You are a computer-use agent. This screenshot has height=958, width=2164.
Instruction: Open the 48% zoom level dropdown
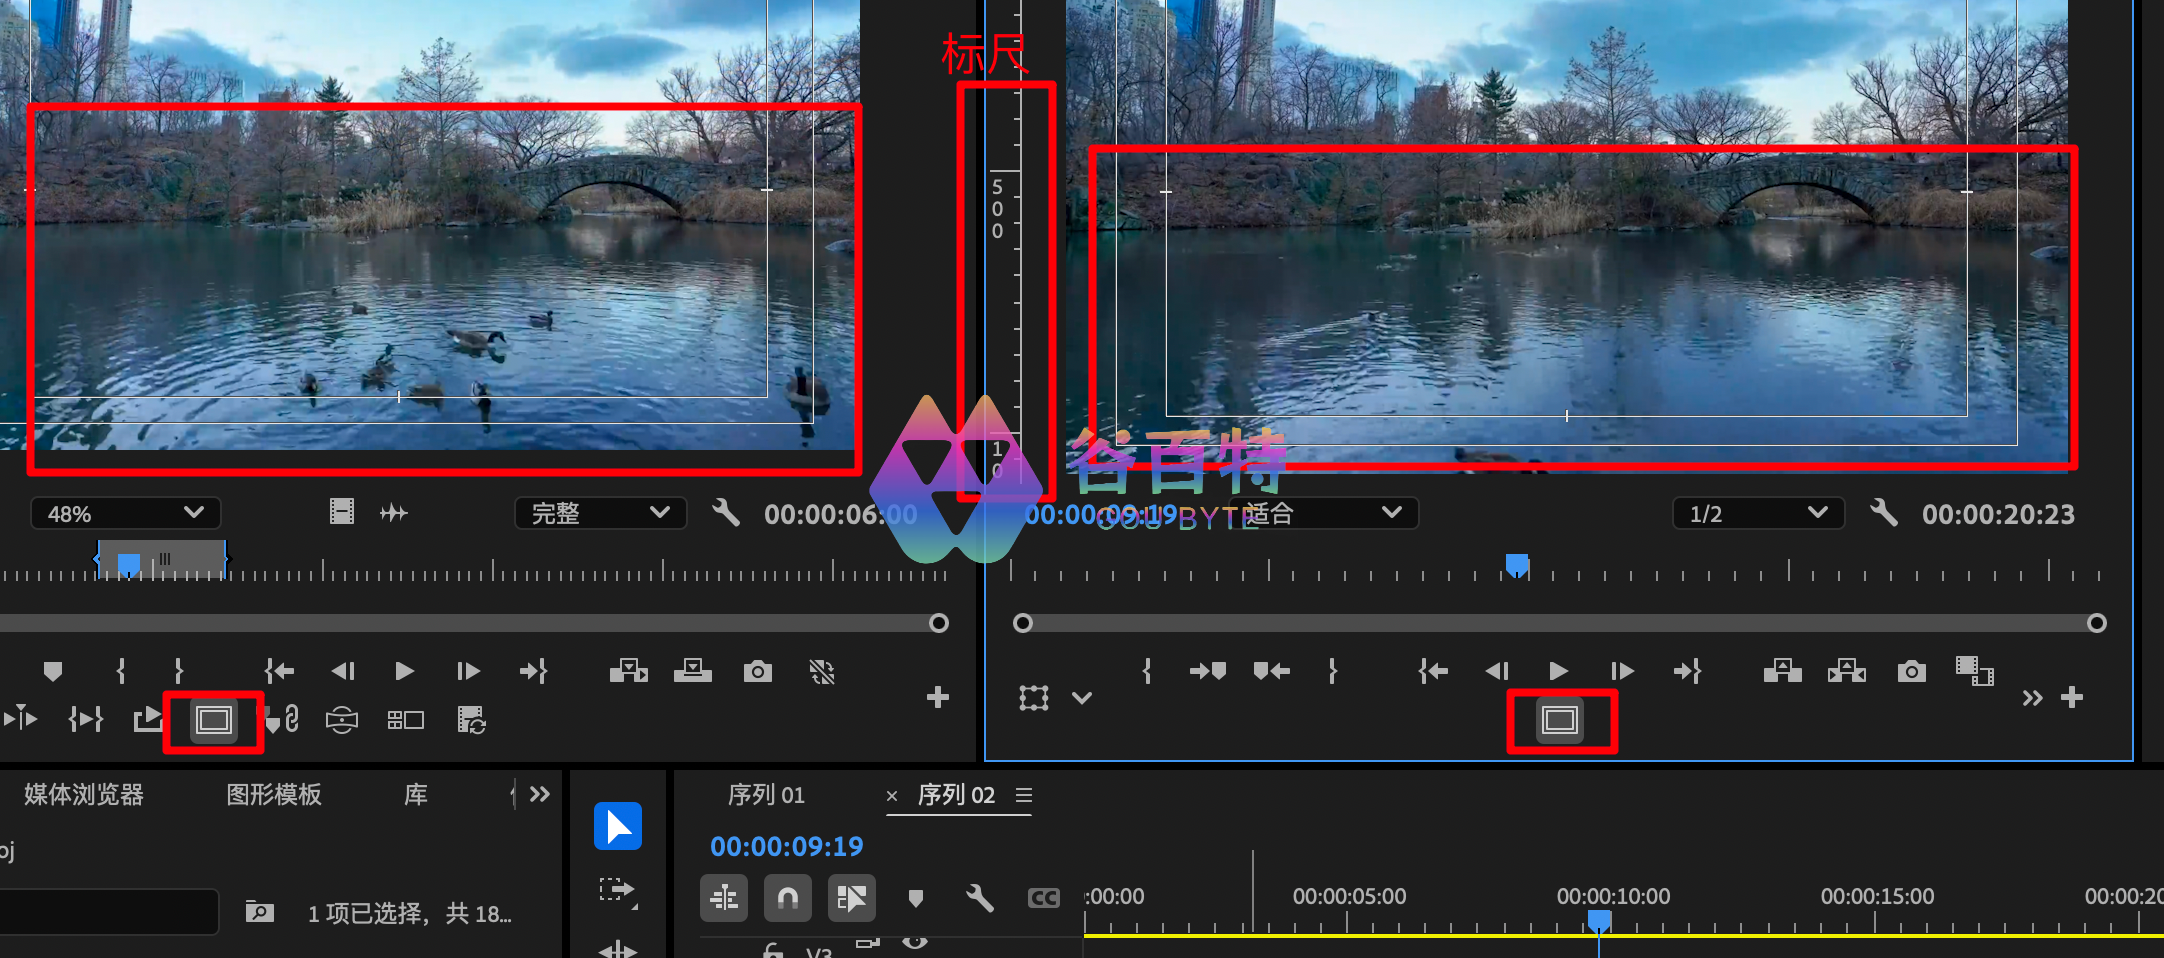point(125,513)
